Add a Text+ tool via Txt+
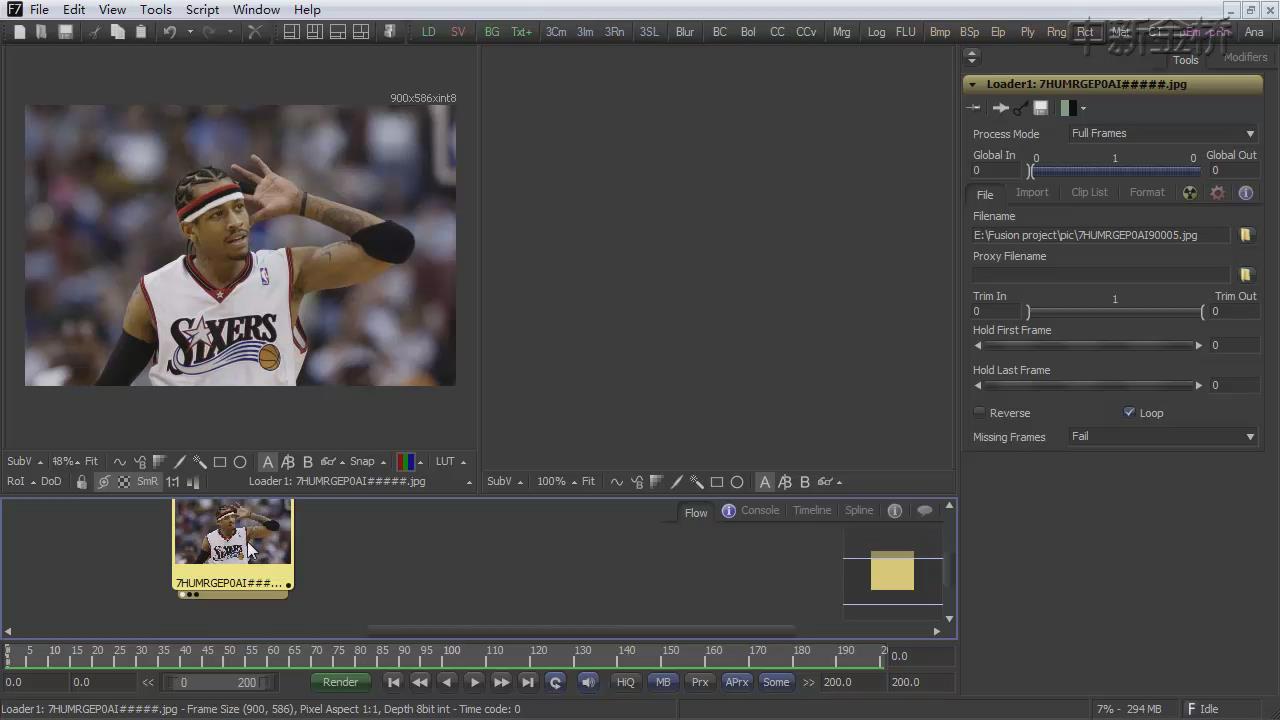The width and height of the screenshot is (1280, 720). click(x=522, y=32)
